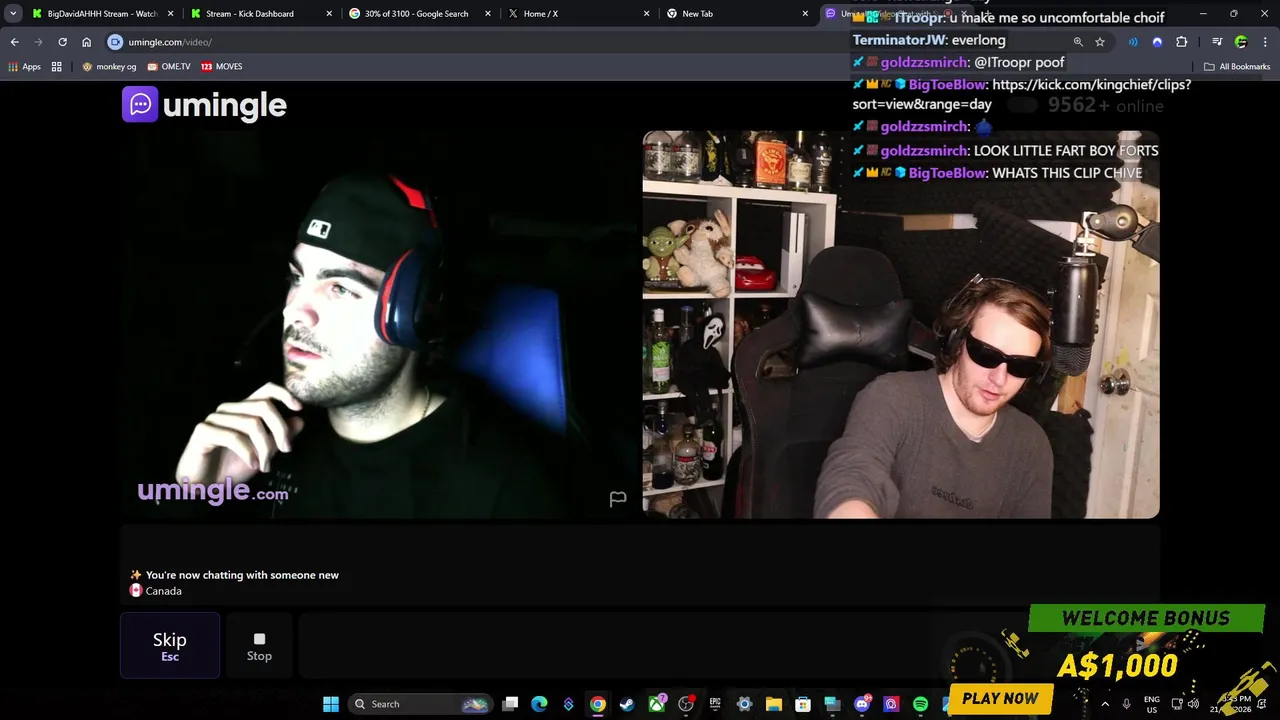Open the Chrome profile avatar

point(1241,42)
